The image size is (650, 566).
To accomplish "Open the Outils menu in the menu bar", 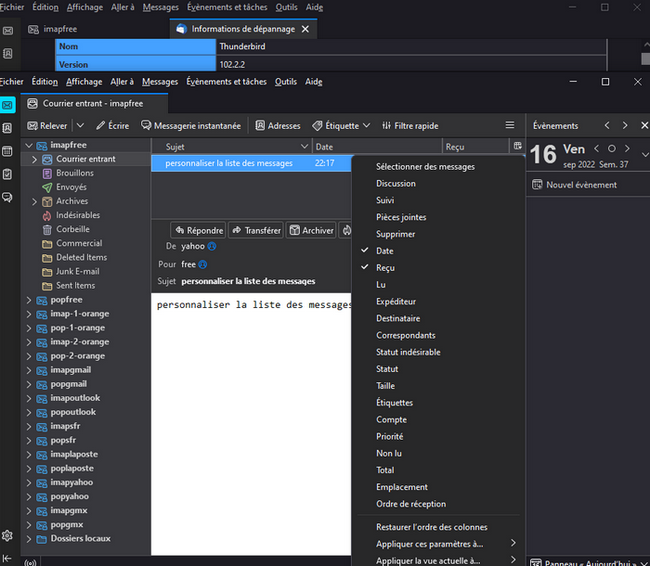I will (x=286, y=82).
